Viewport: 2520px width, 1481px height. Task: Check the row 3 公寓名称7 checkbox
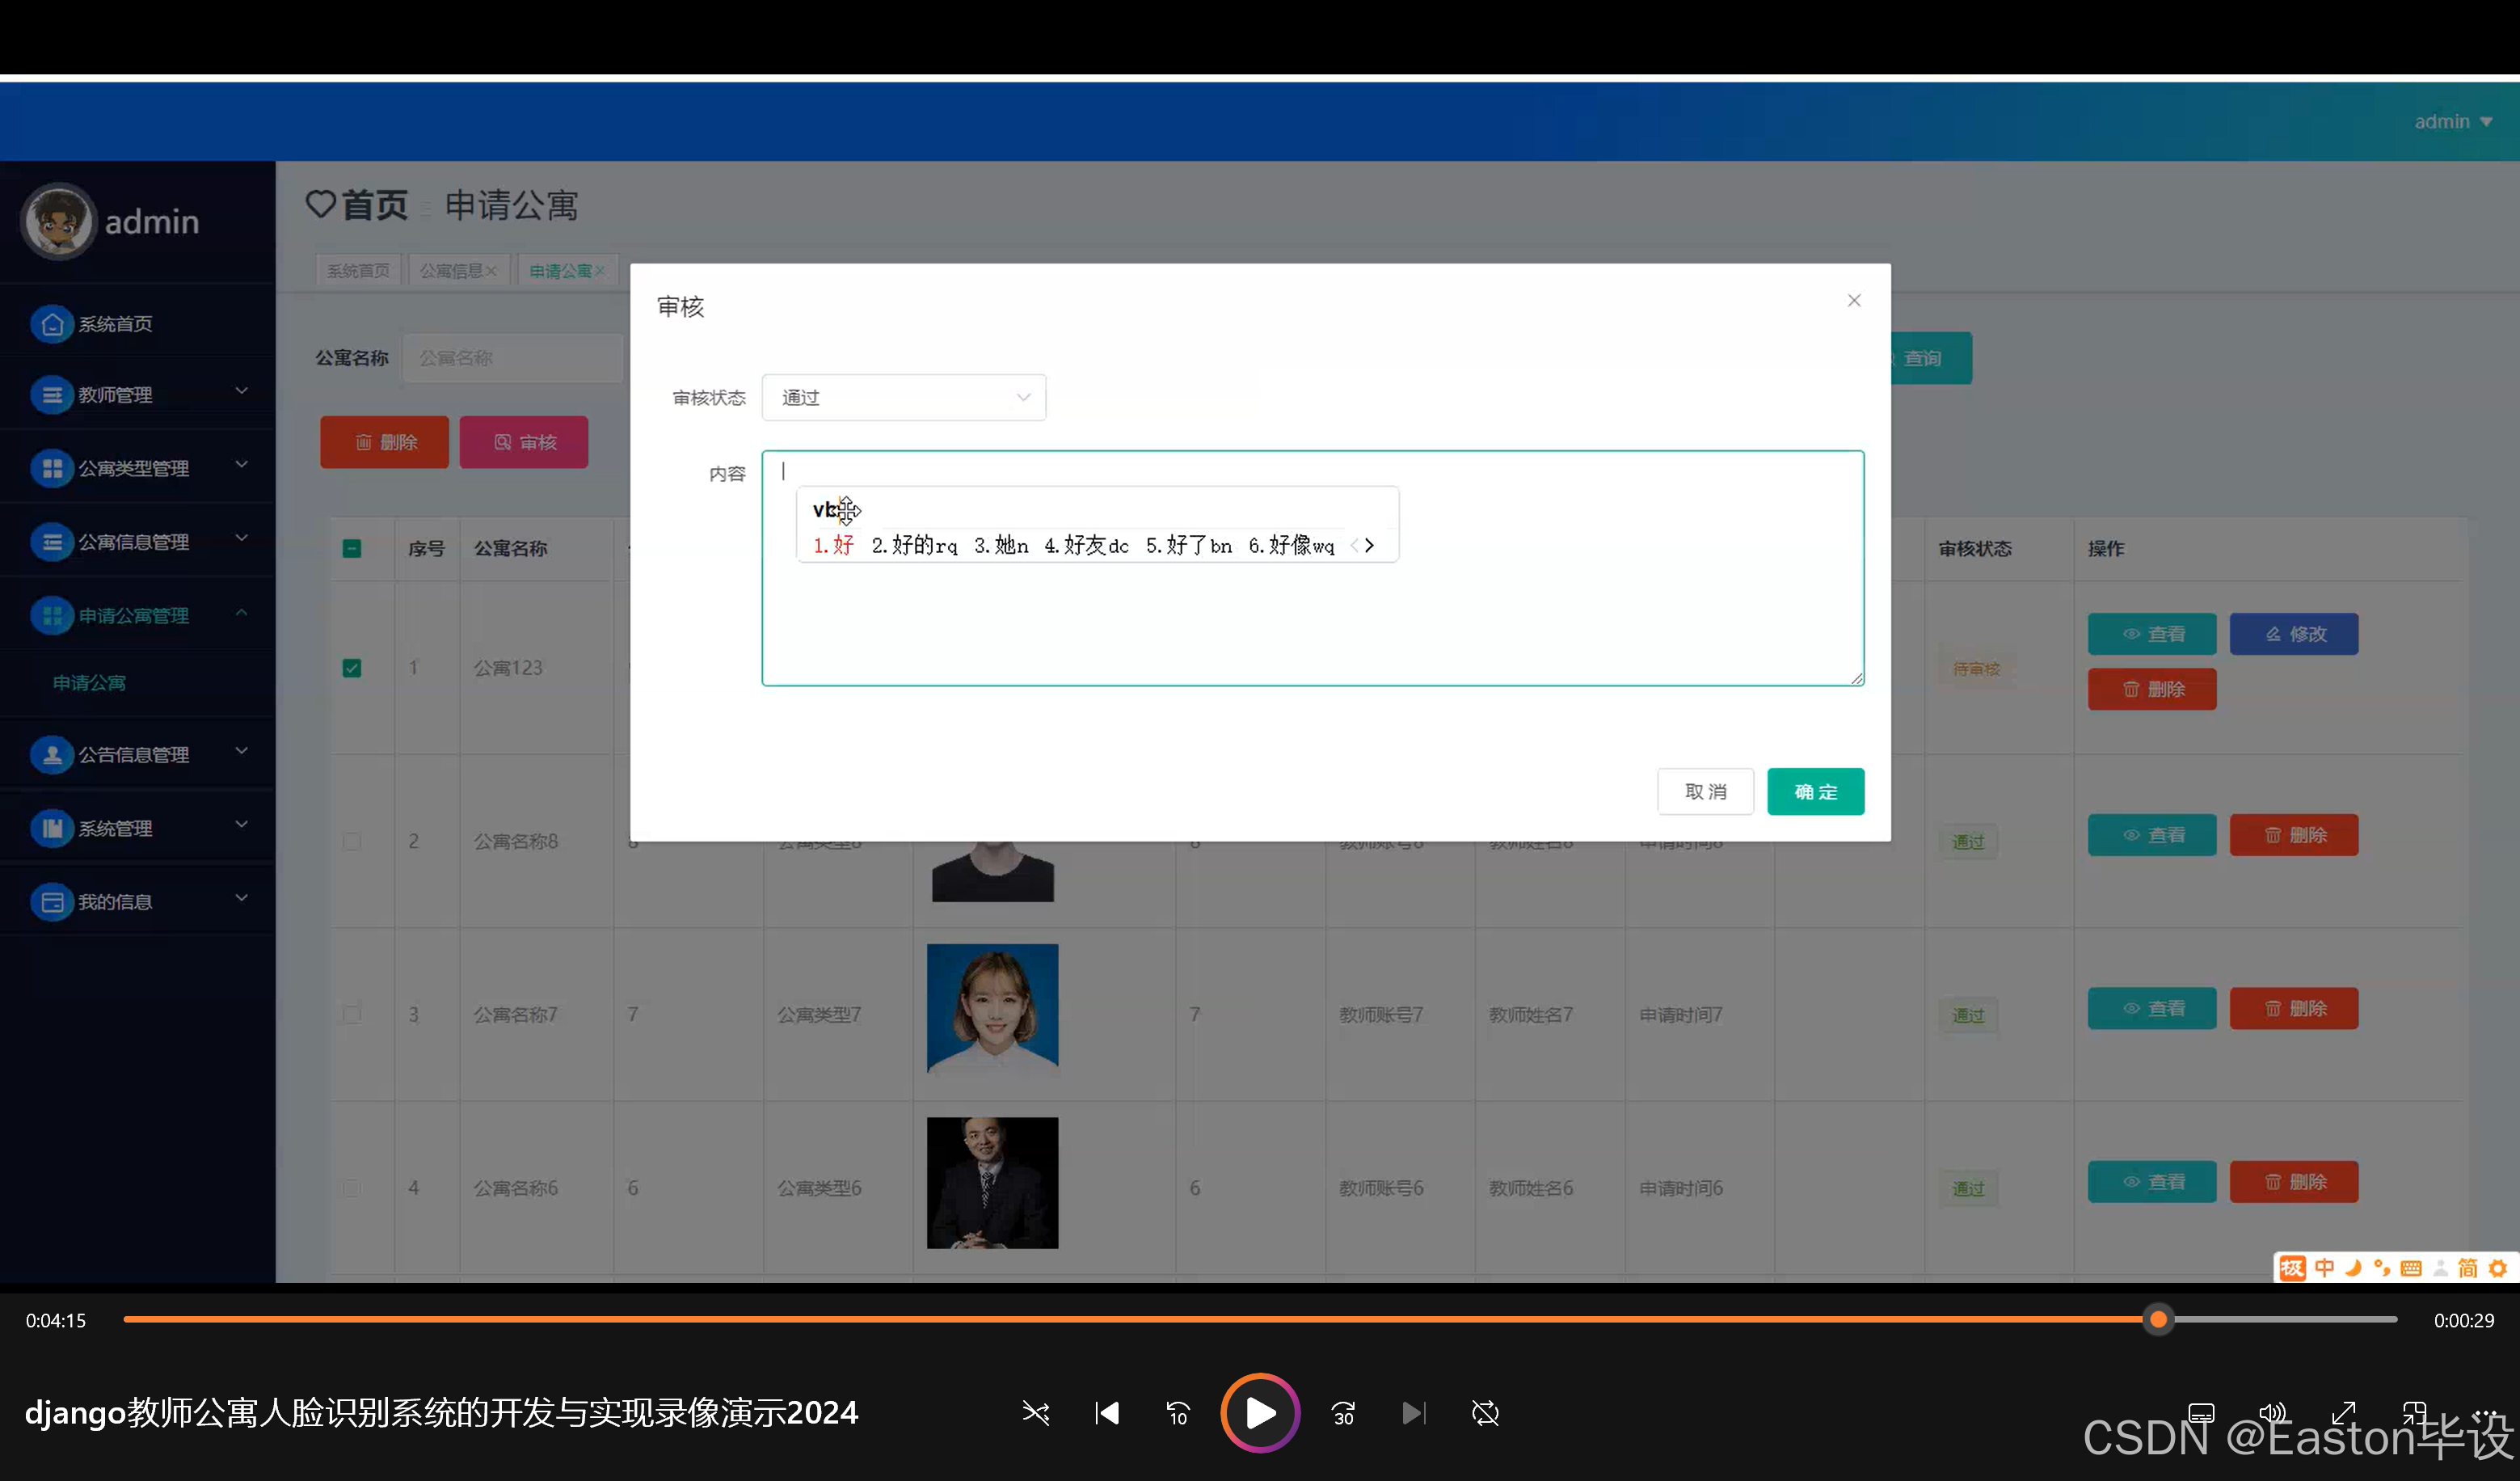[352, 1014]
